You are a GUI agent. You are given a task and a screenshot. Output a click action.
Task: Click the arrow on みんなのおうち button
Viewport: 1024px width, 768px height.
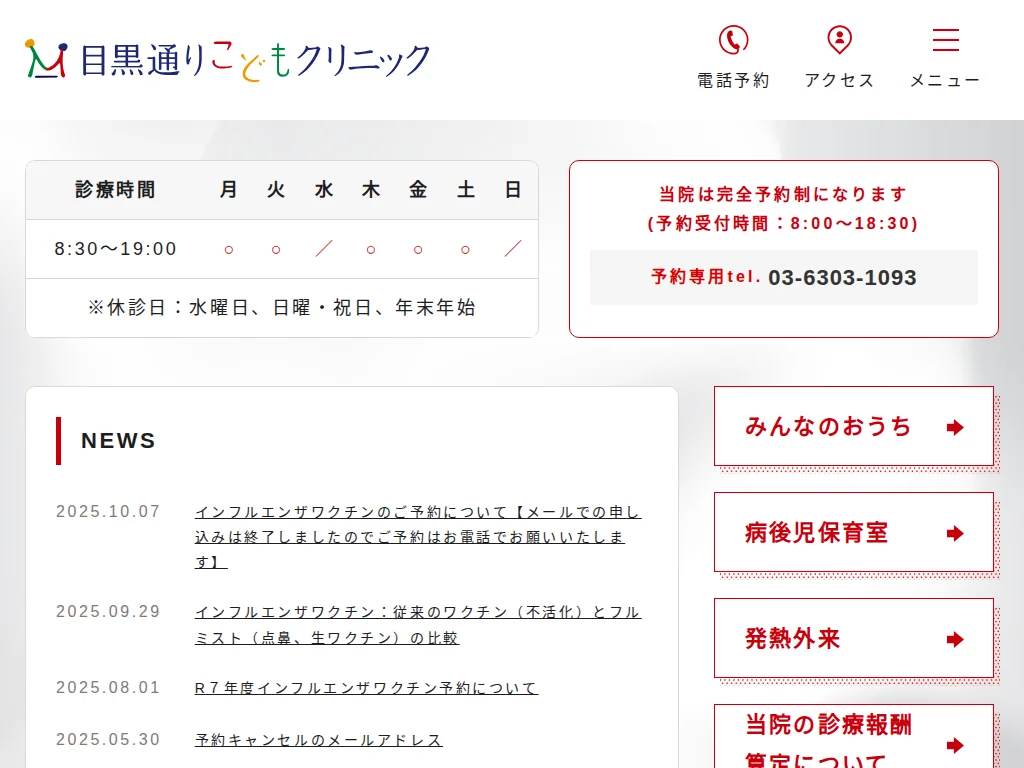[x=955, y=427]
